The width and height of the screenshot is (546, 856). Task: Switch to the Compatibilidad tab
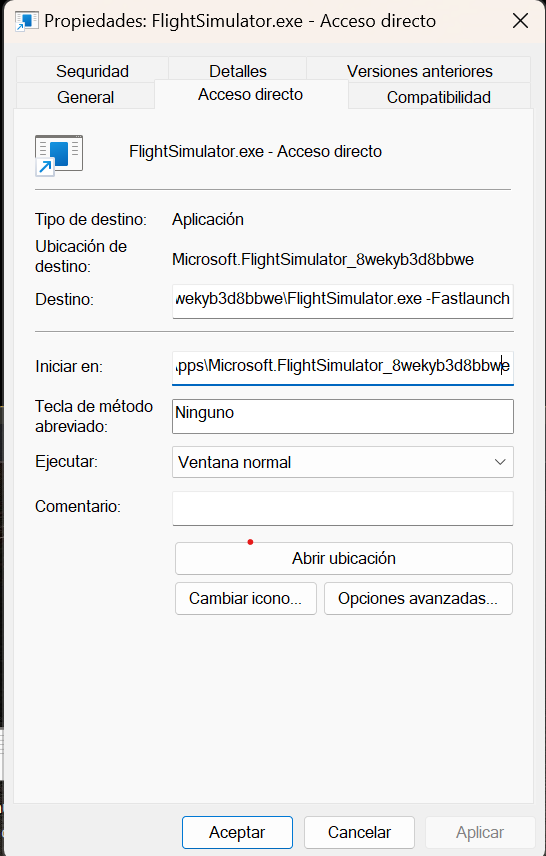(438, 97)
